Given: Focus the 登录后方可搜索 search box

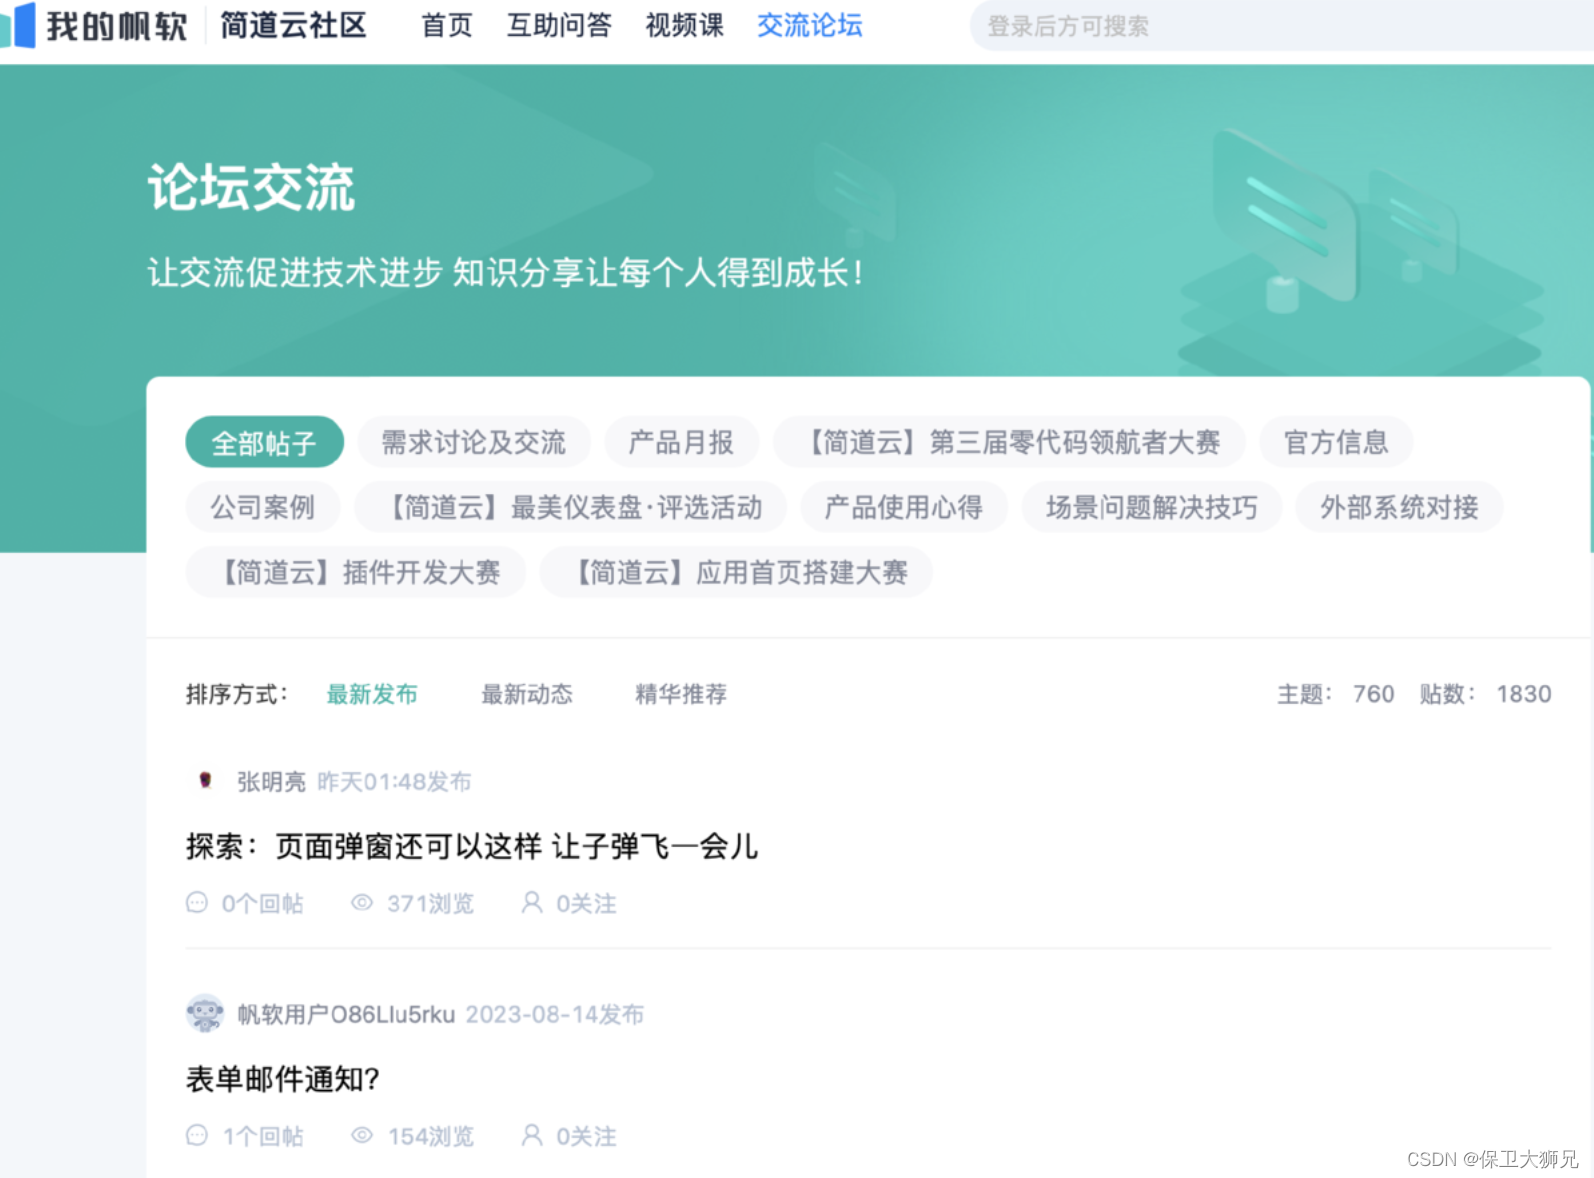Looking at the screenshot, I should 1280,26.
